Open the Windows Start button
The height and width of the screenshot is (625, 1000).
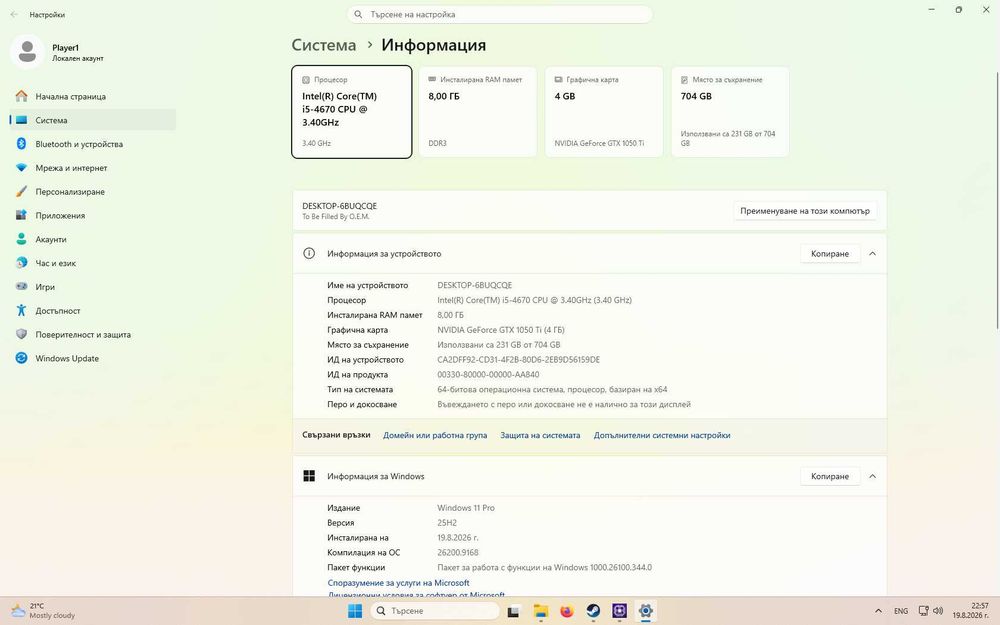point(355,611)
